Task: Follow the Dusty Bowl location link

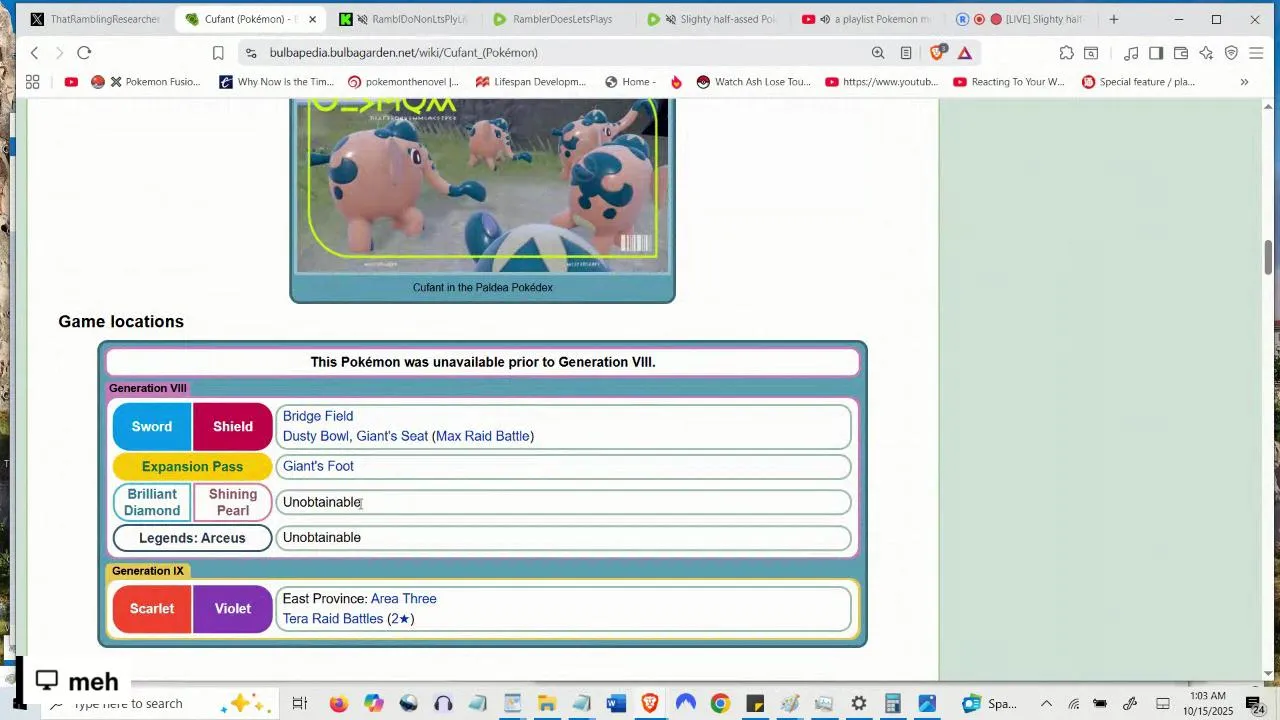Action: point(316,436)
